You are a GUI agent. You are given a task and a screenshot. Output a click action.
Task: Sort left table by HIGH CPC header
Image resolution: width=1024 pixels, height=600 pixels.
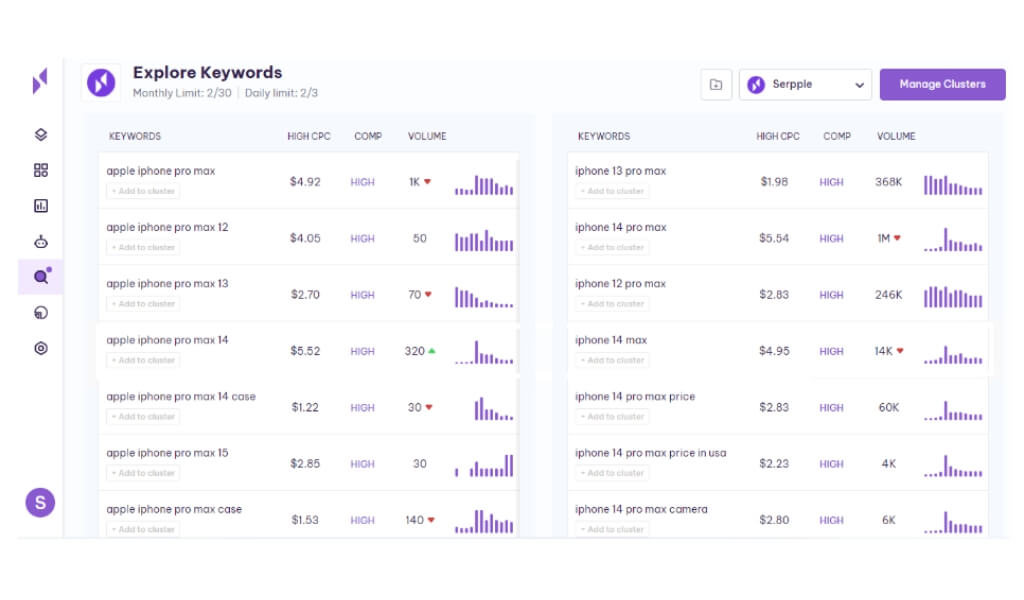pos(308,136)
